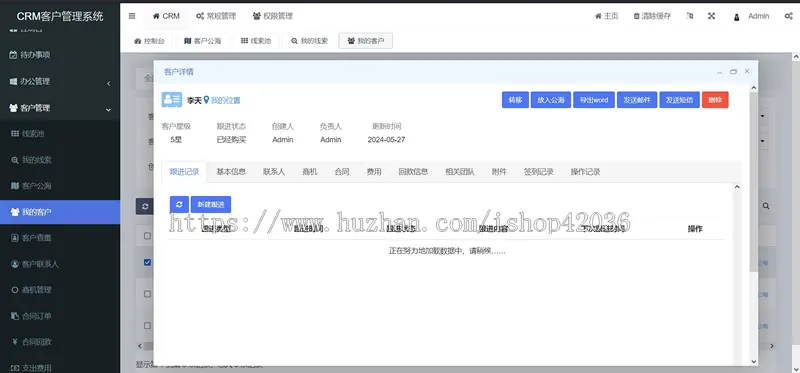Switch to the 基本信息 tab
The height and width of the screenshot is (373, 800).
231,172
